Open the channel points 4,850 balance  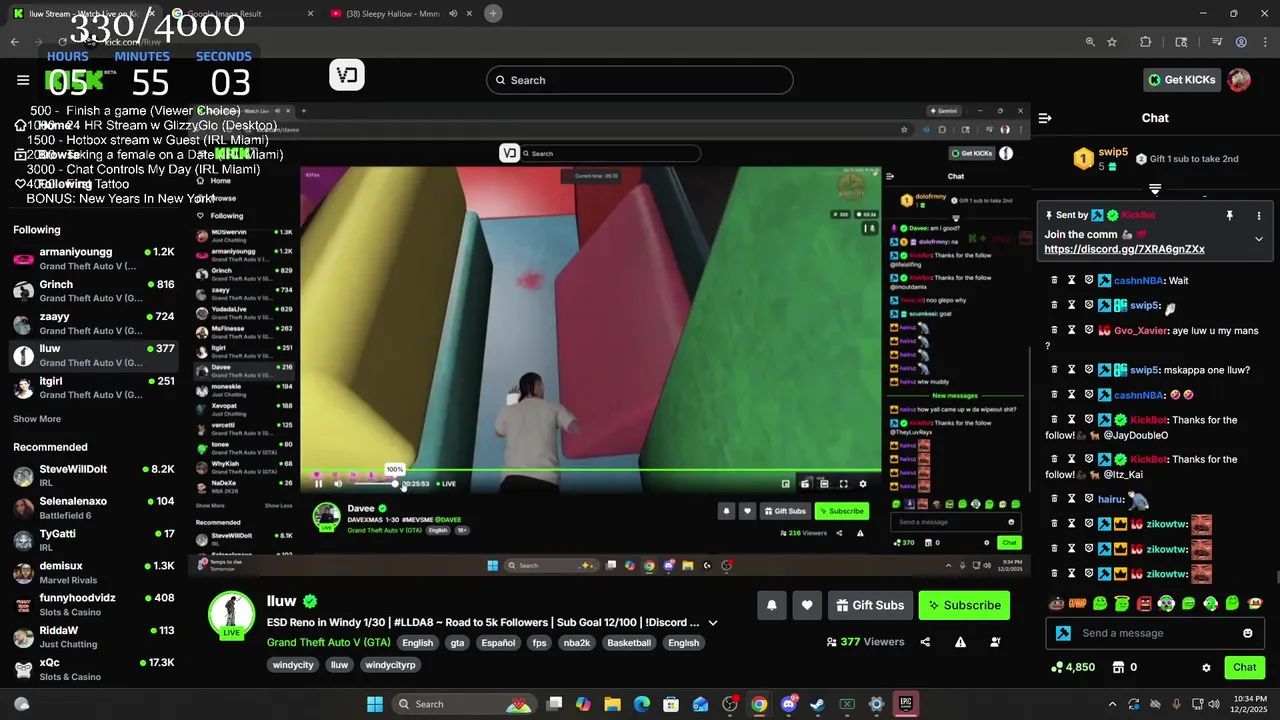point(1073,667)
